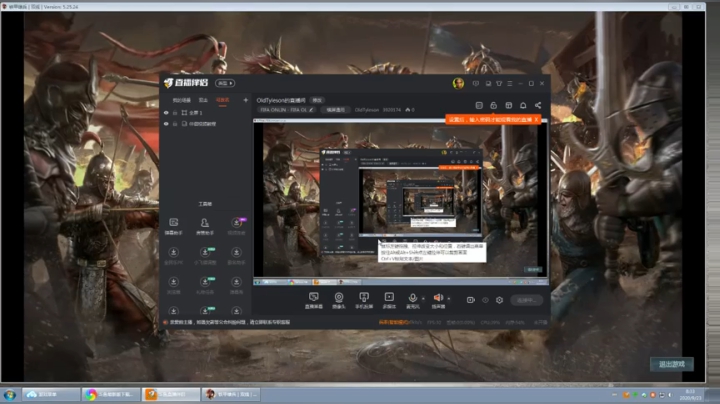
Task: Click the status bar notice message
Action: 229,322
